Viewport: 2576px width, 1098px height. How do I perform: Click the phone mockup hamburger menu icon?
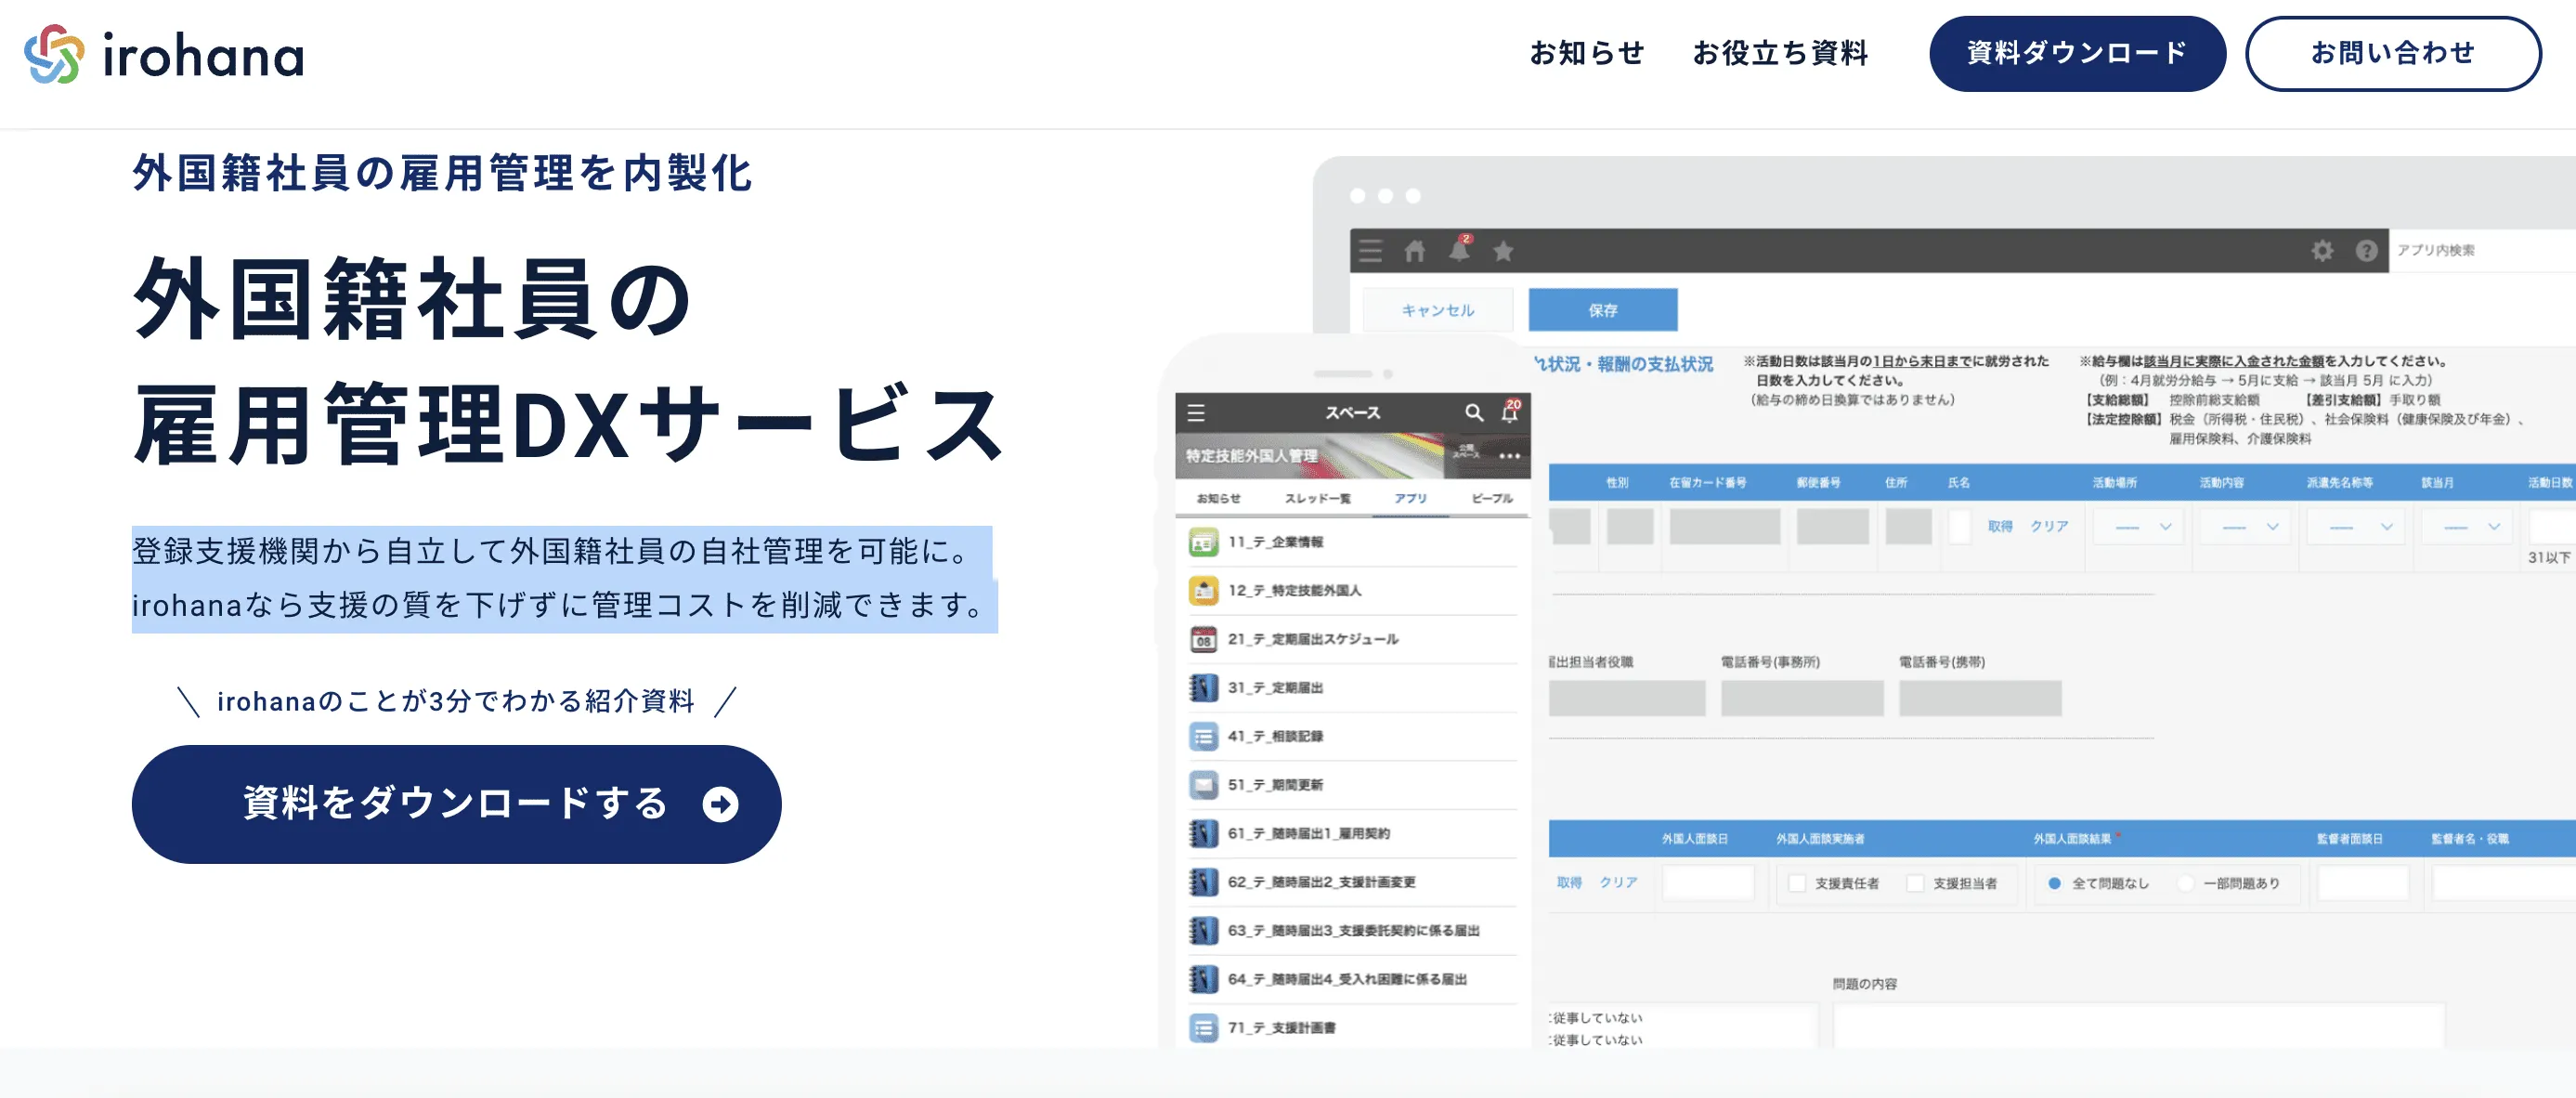tap(1196, 412)
